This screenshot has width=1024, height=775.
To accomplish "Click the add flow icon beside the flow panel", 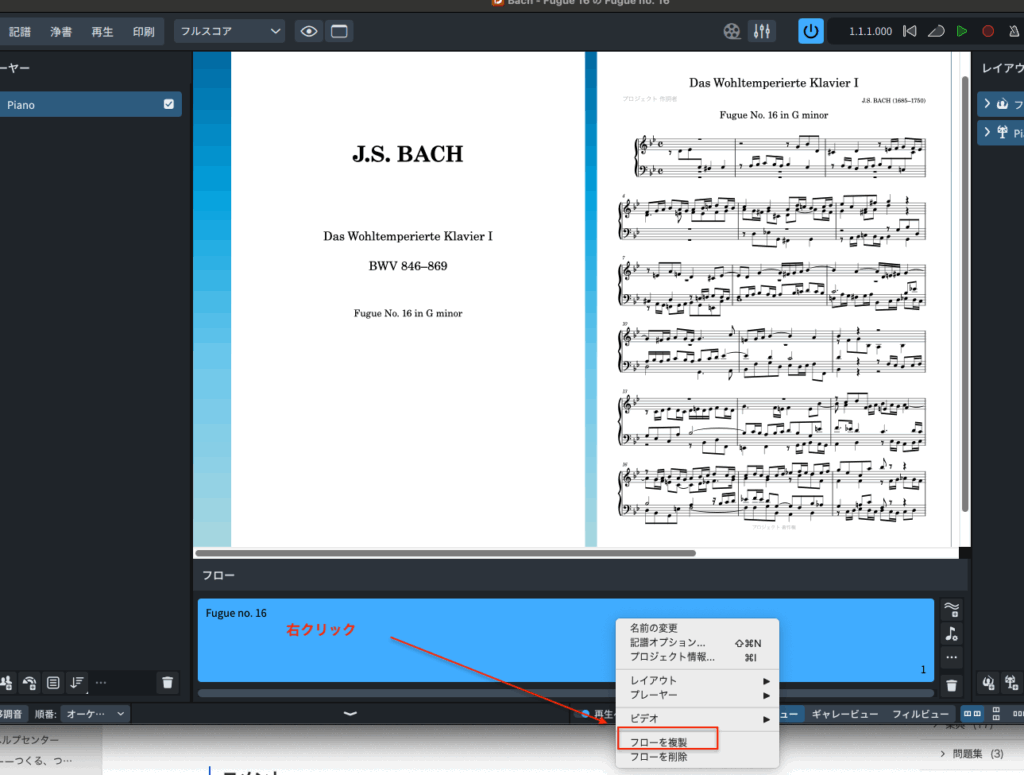I will click(951, 609).
